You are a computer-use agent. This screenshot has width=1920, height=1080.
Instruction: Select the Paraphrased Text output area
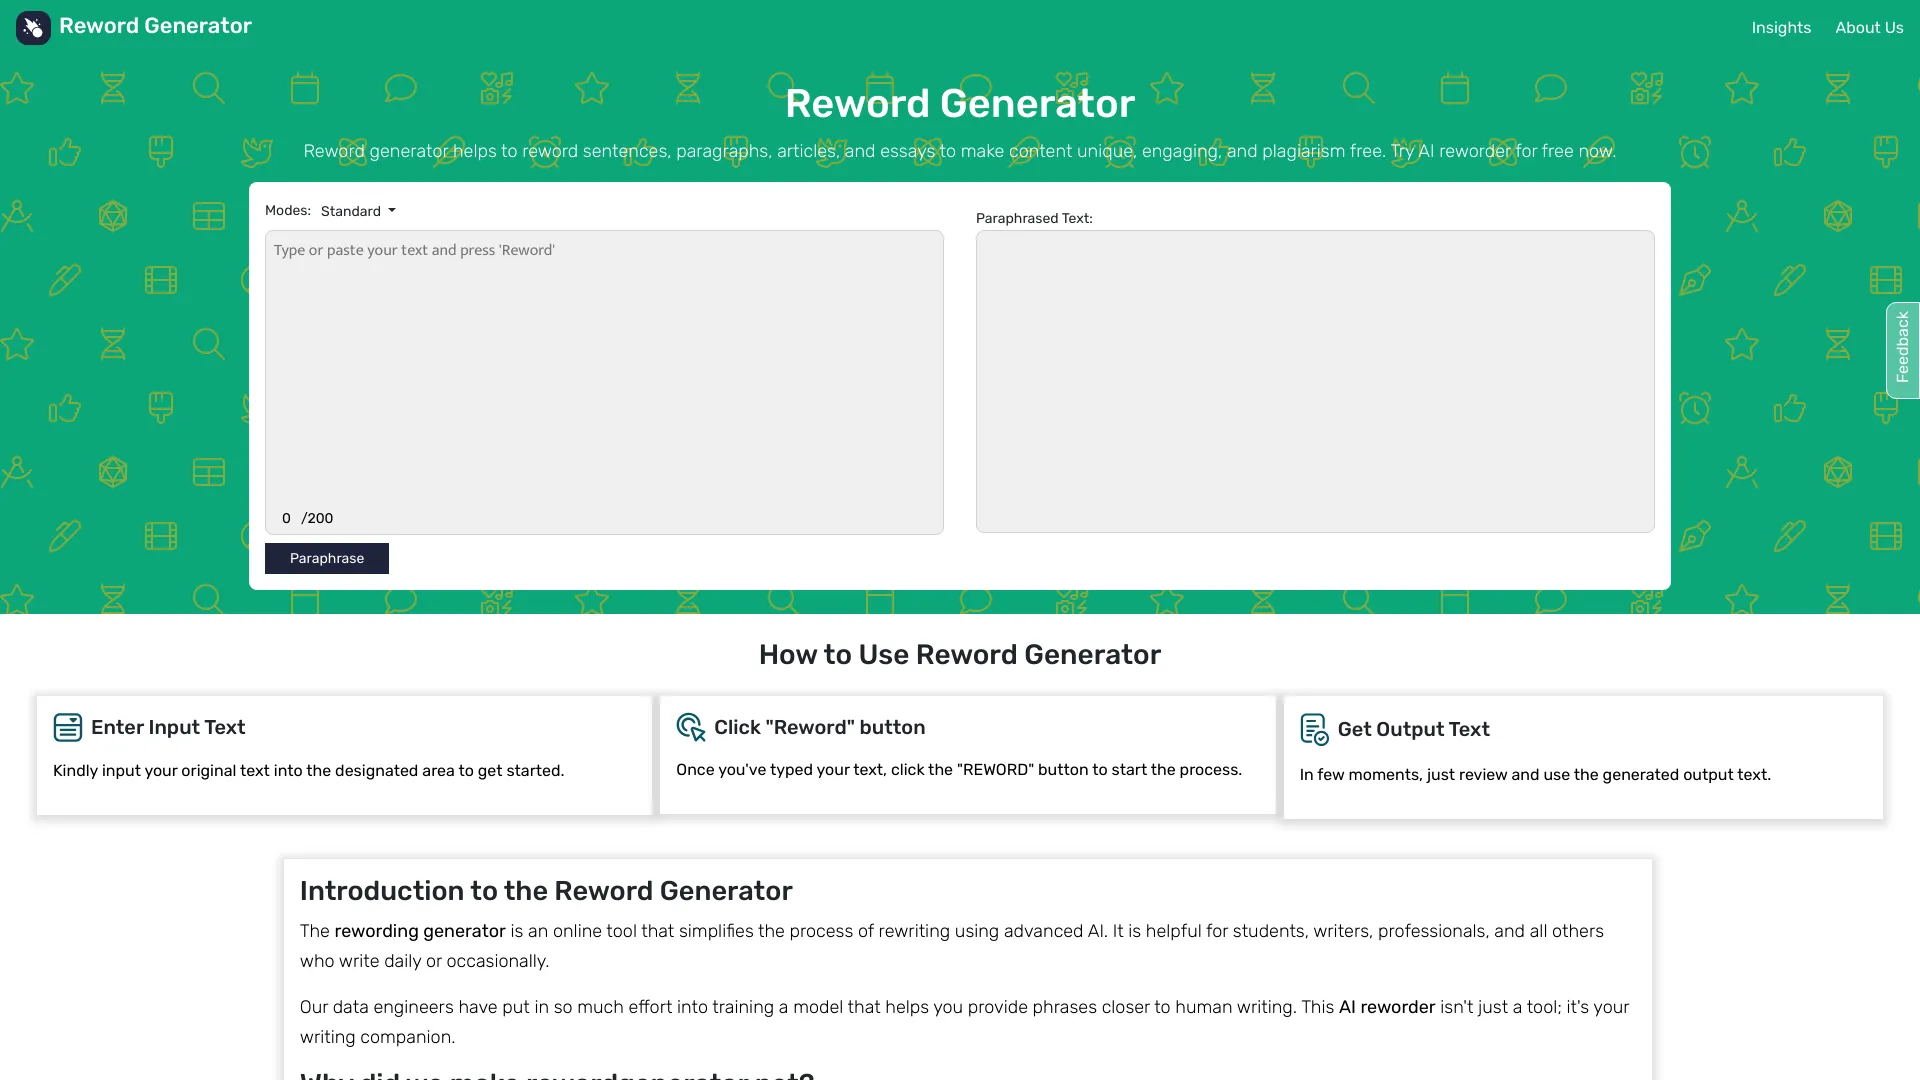point(1315,380)
